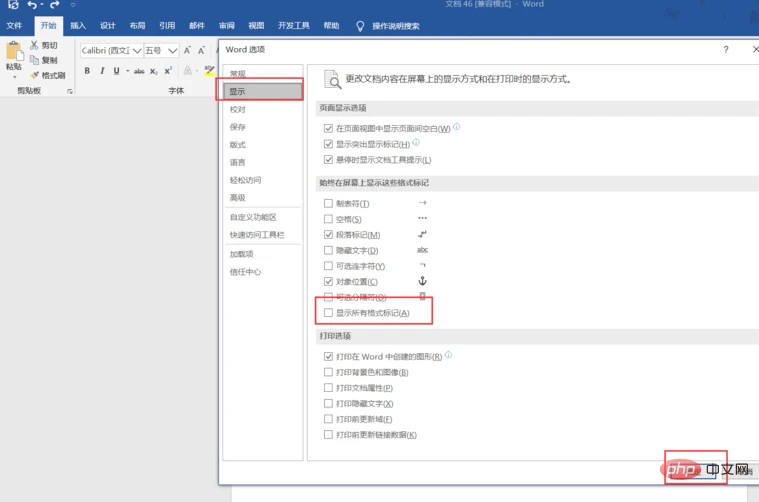Enable 打印前更新链接数据(K) checkbox
The height and width of the screenshot is (502, 759).
(328, 434)
